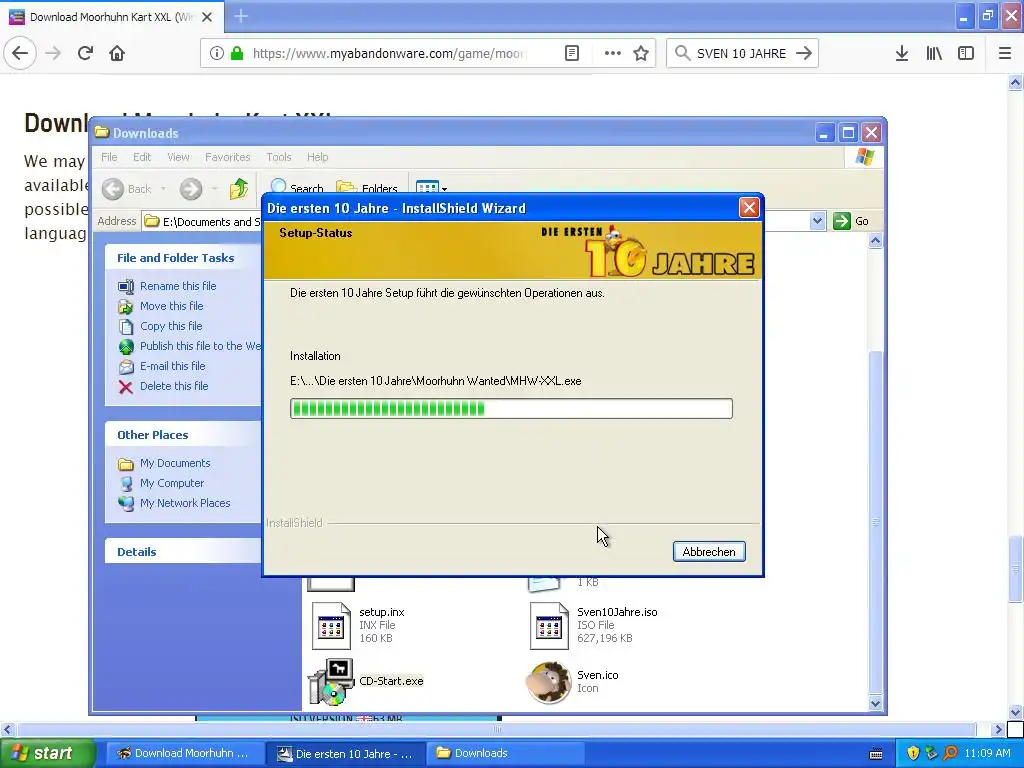Select setup.inx file icon

tap(331, 626)
